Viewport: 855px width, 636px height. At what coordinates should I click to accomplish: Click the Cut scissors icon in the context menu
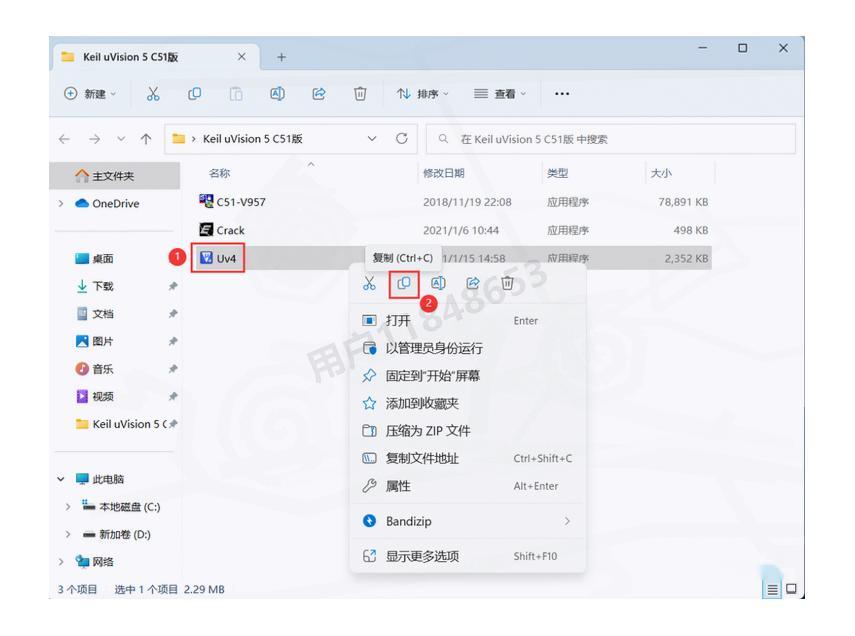370,283
